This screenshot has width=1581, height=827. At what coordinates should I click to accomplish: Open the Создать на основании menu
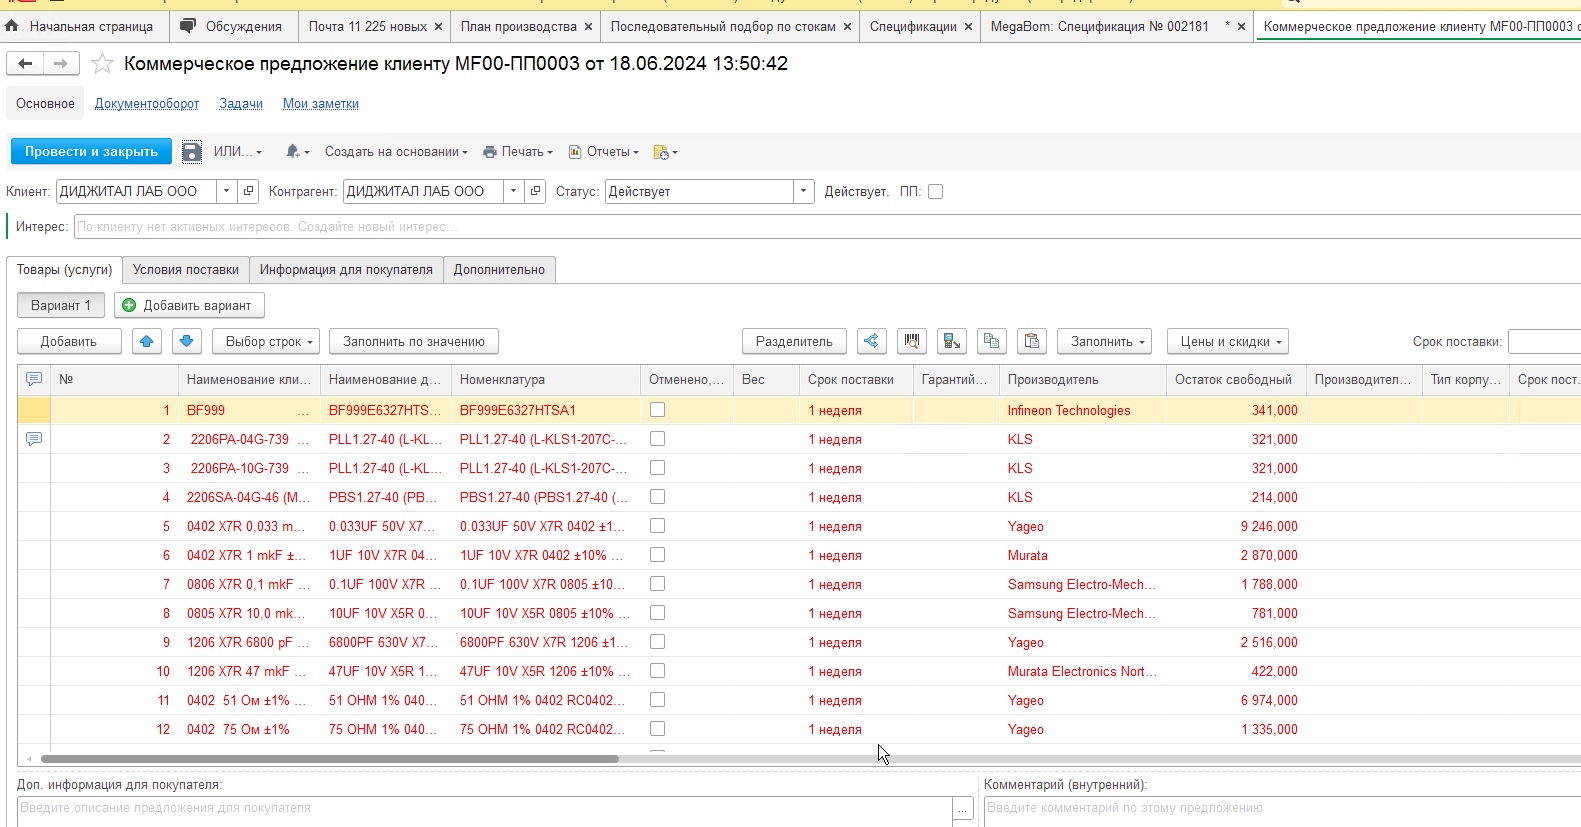pos(396,152)
